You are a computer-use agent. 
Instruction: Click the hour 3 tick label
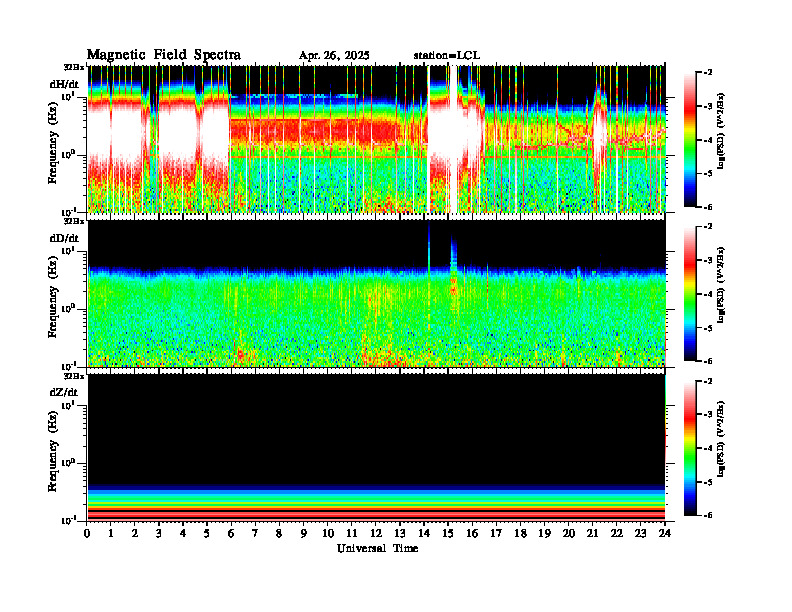pos(159,534)
